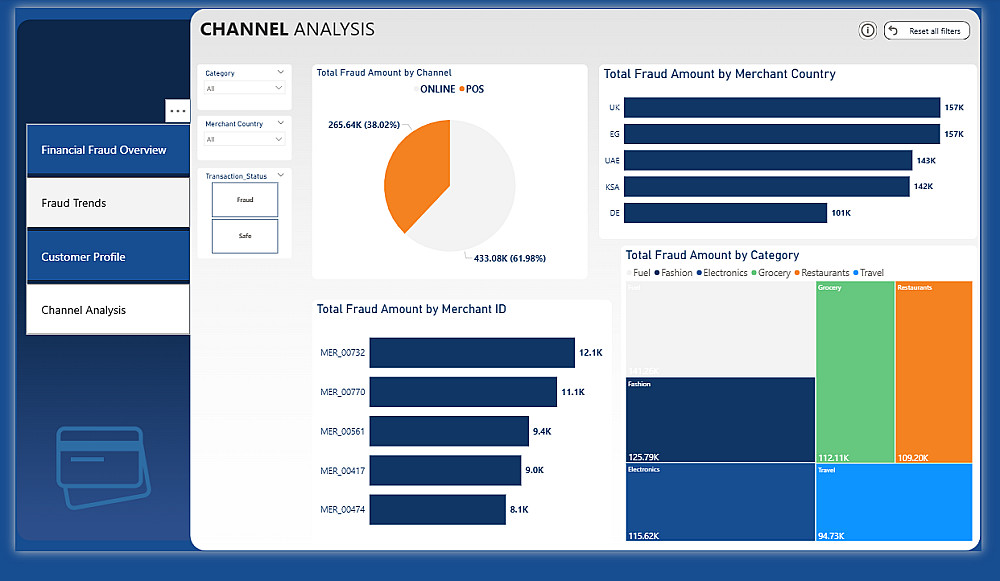This screenshot has height=581, width=1000.
Task: Switch to Customer Profile page
Action: tap(108, 256)
